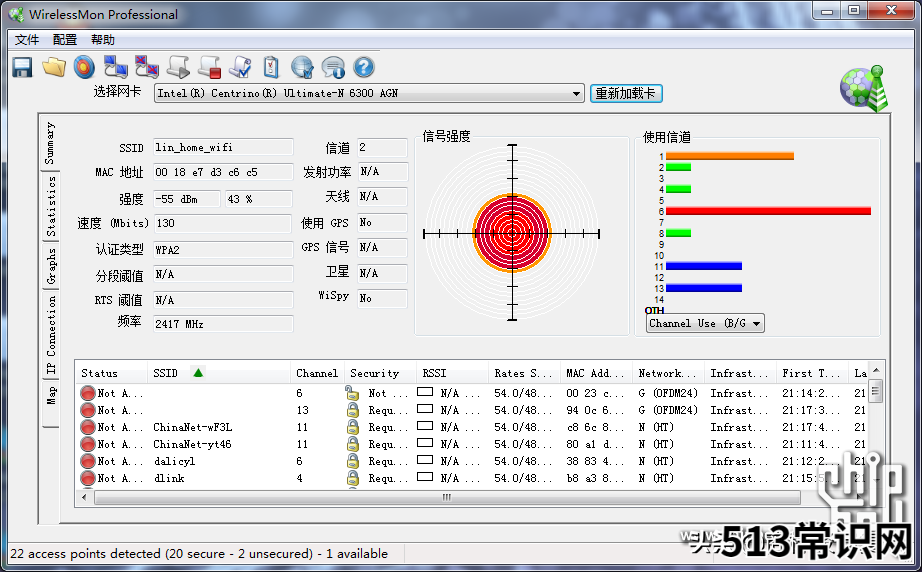Click the 重新加载卡 button
Viewport: 922px width, 572px height.
point(626,93)
